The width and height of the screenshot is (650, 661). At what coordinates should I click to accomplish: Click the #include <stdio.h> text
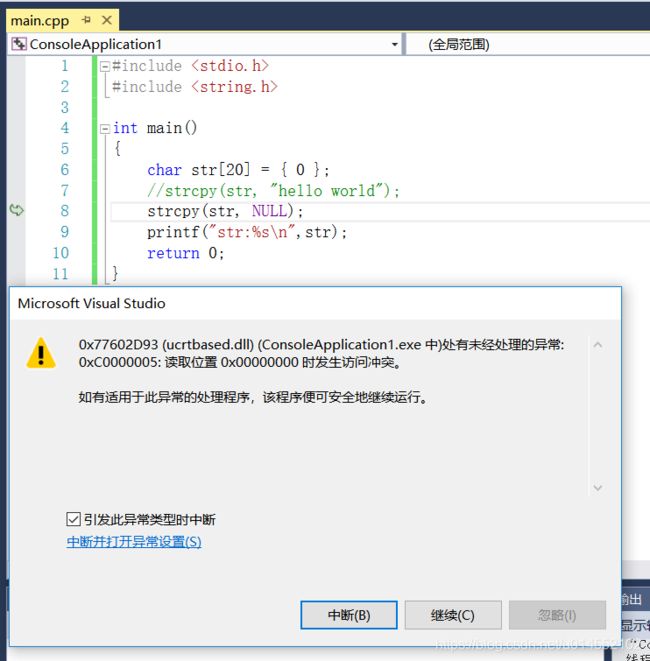click(190, 66)
